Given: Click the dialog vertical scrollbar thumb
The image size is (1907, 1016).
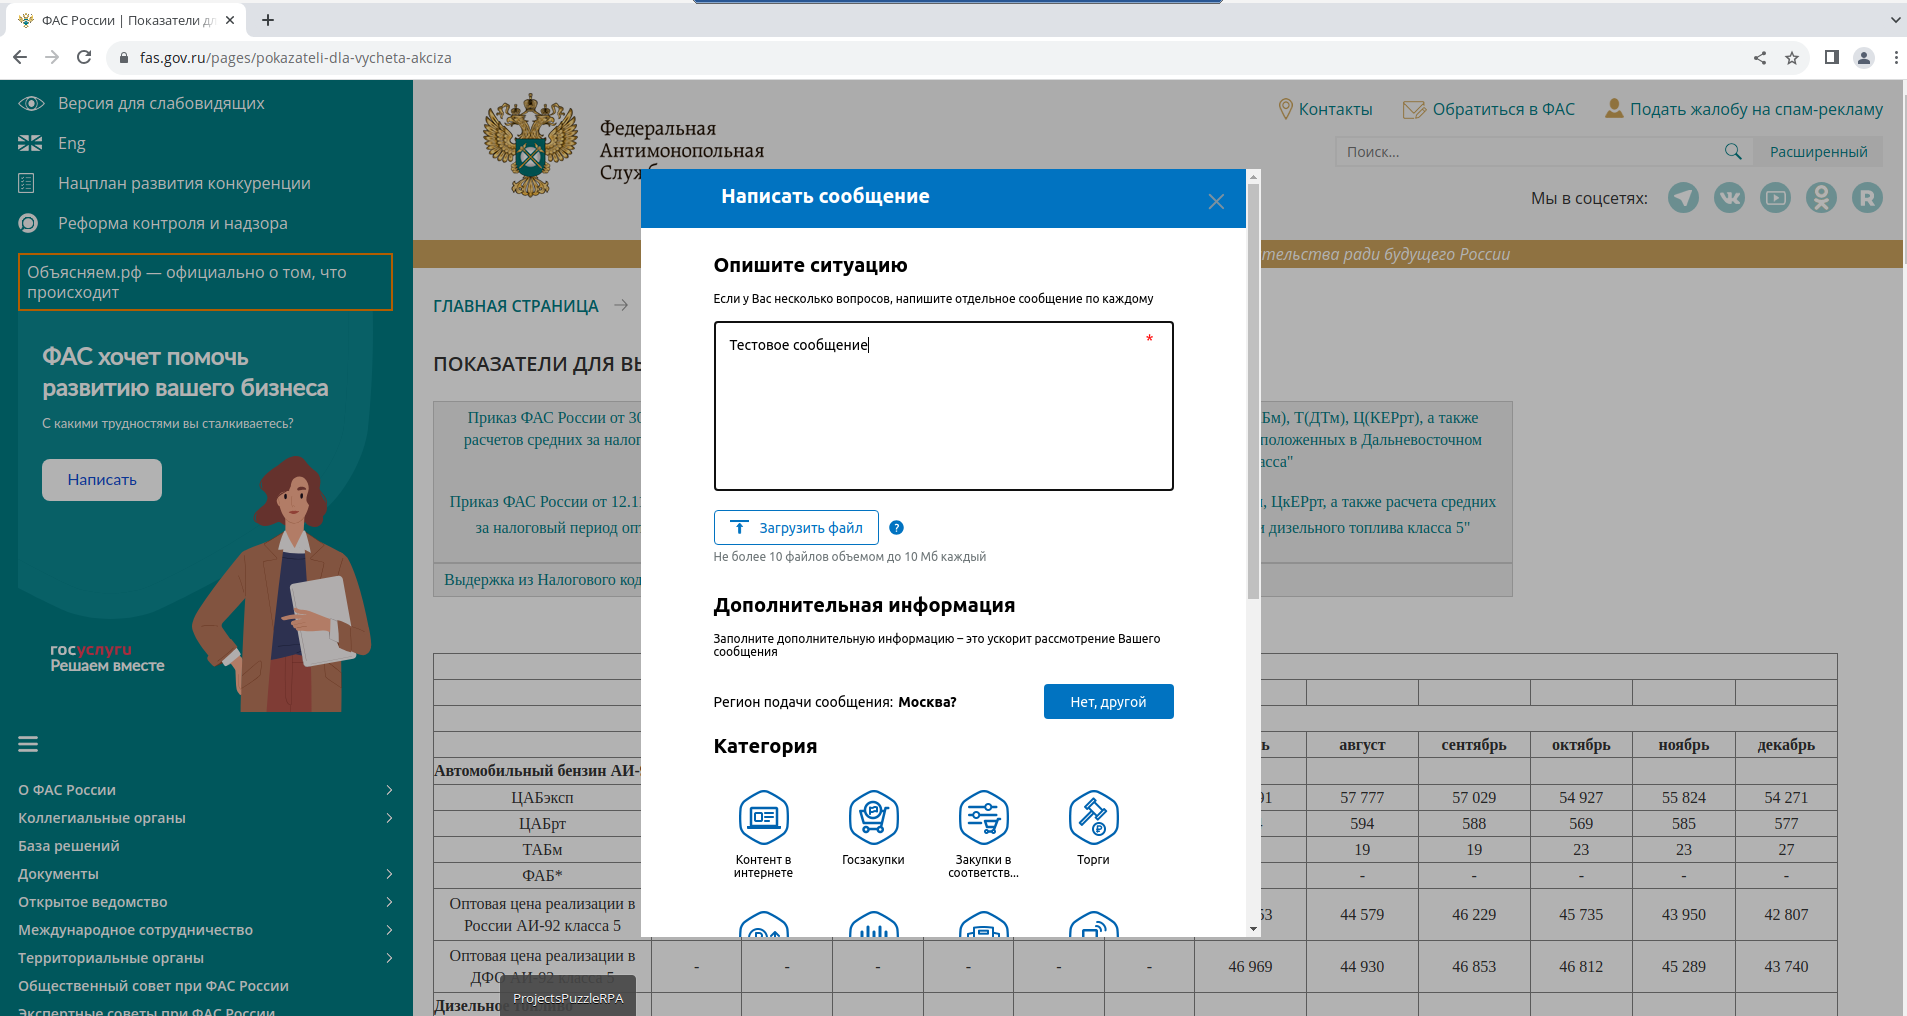Looking at the screenshot, I should pos(1253,391).
